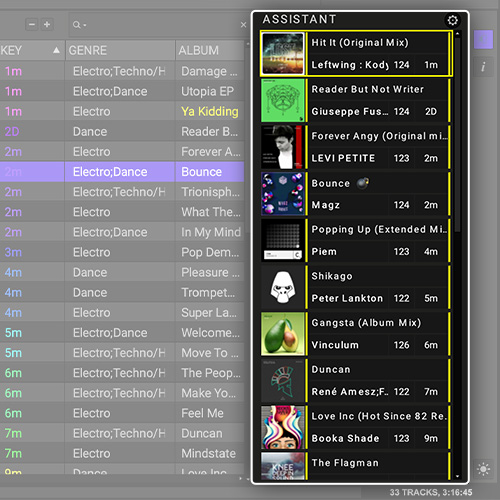The image size is (500, 500).
Task: Select the Duncan cover artwork
Action: click(283, 380)
